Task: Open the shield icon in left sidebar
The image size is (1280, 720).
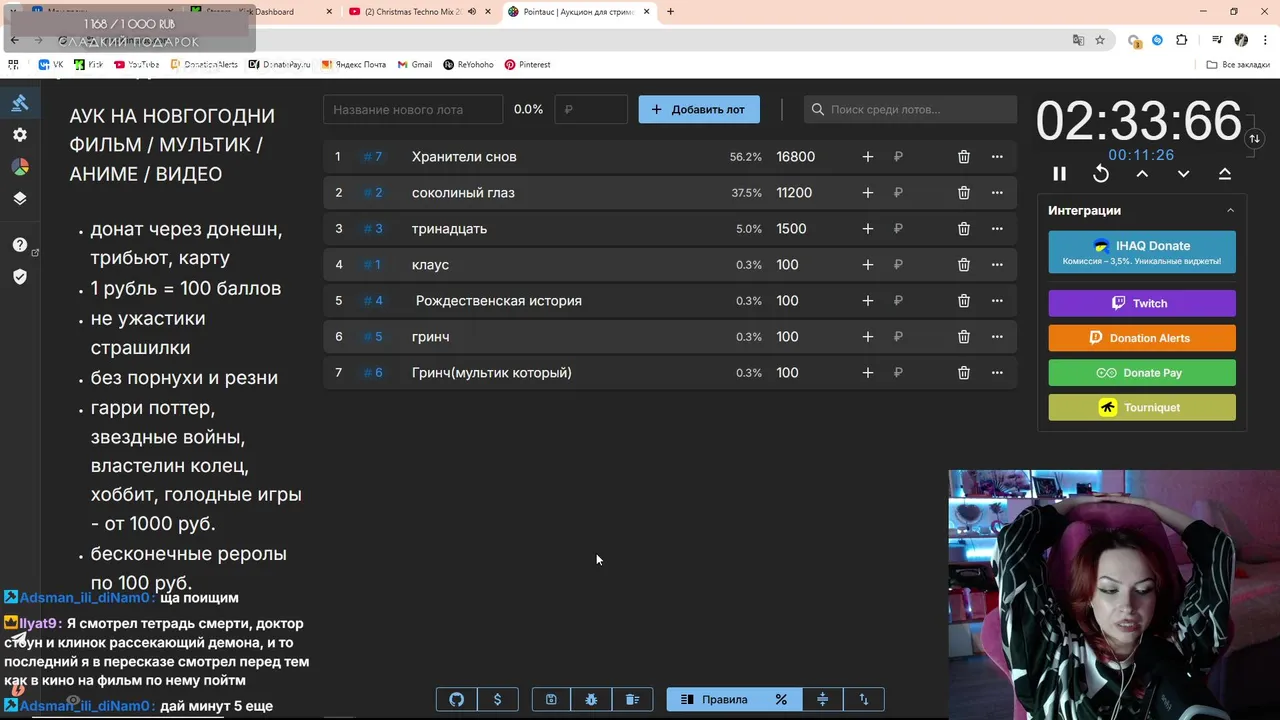Action: click(20, 277)
